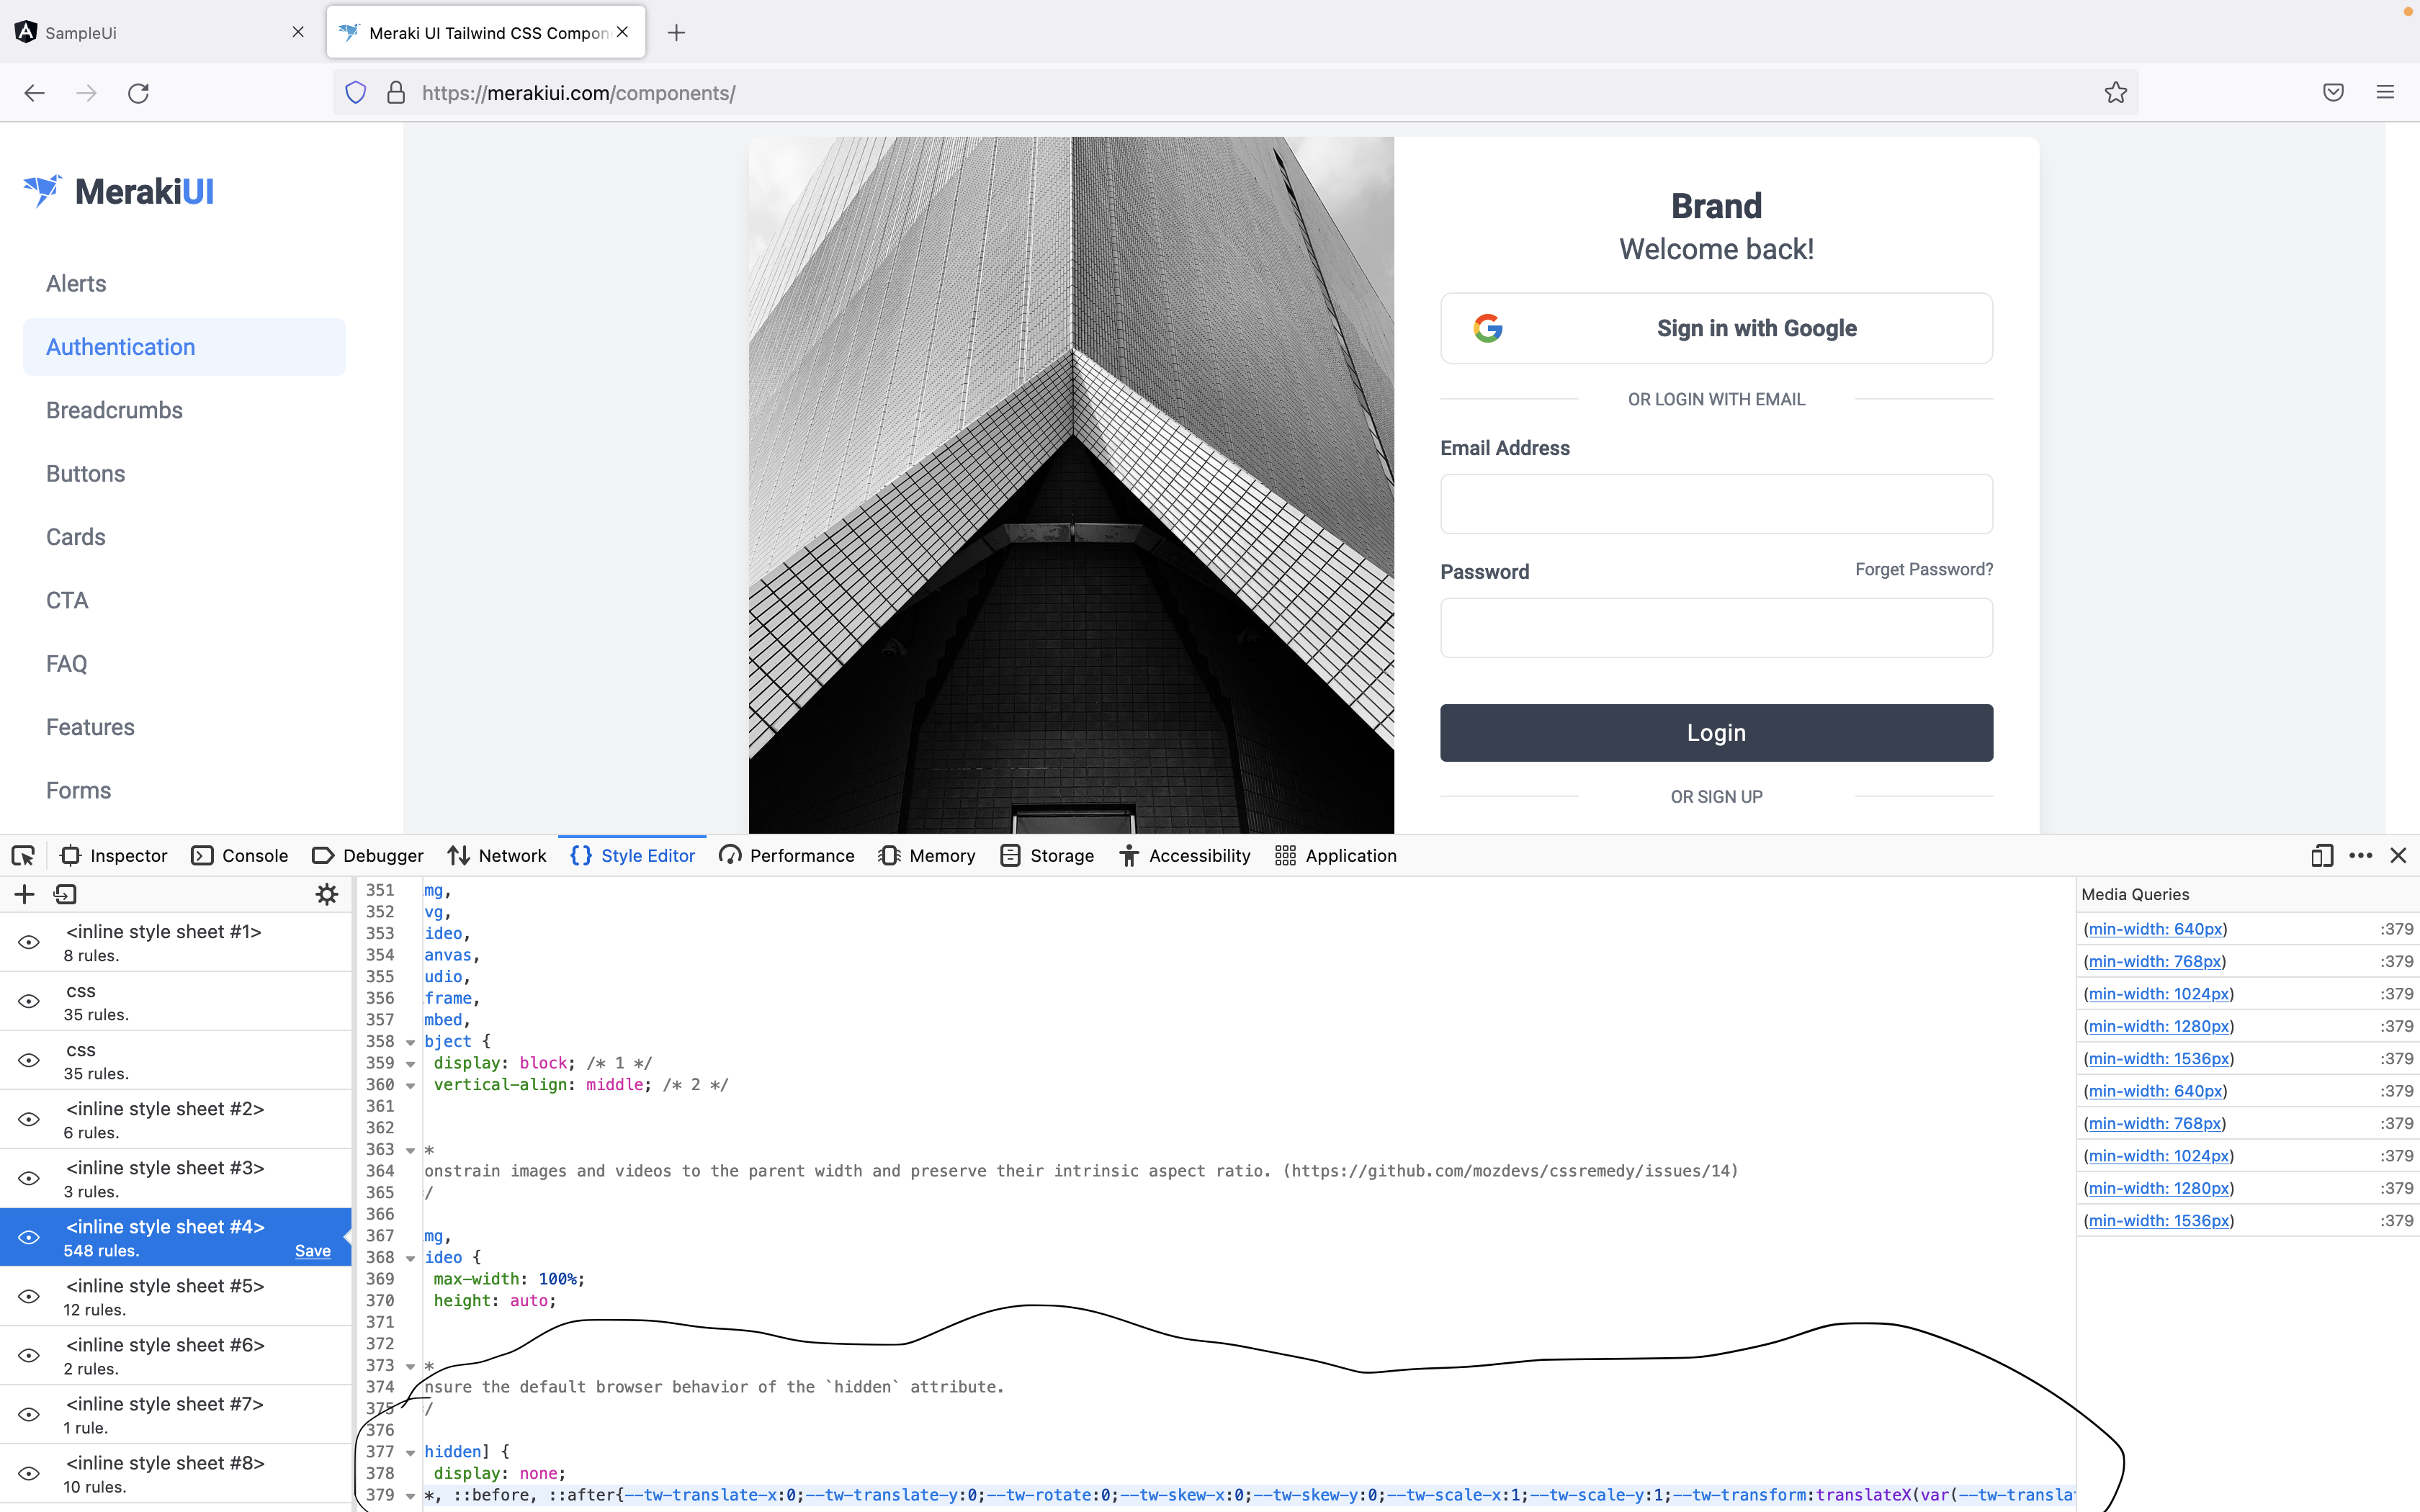Click inside the Email Address field
The width and height of the screenshot is (2420, 1512).
click(x=1715, y=504)
